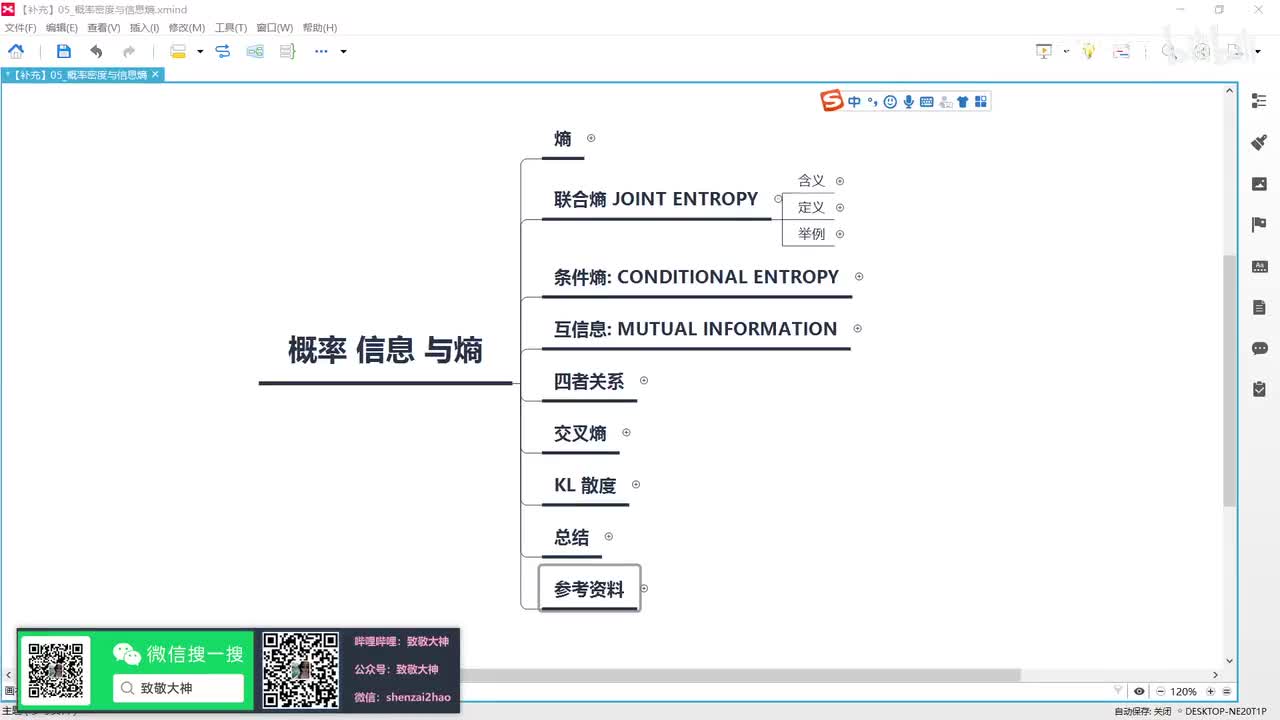Expand the 含义 subtopic

(x=840, y=181)
